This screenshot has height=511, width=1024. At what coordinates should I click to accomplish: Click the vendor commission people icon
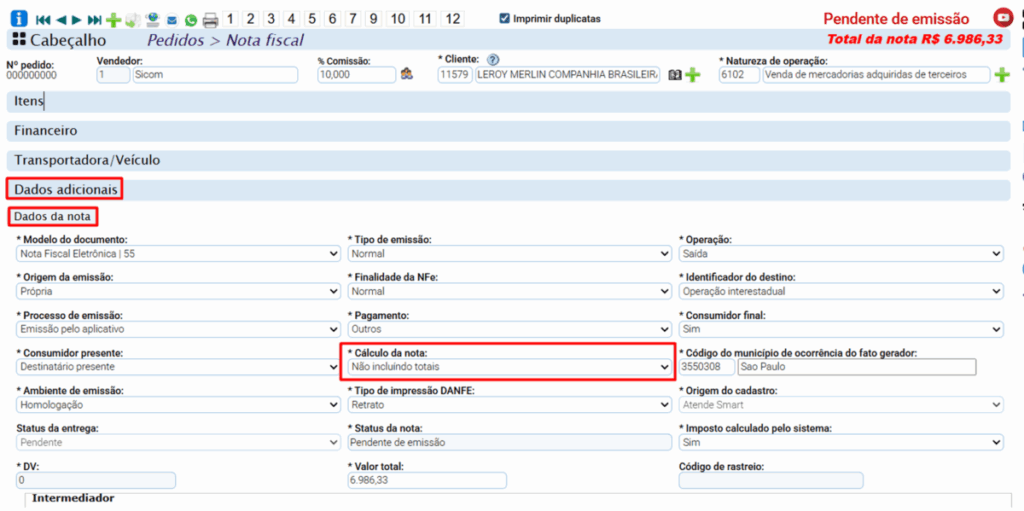(x=406, y=74)
